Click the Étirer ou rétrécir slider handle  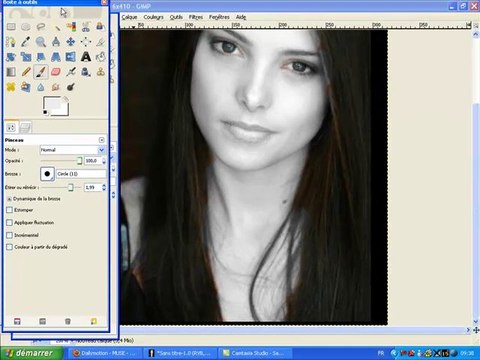pyautogui.click(x=70, y=187)
